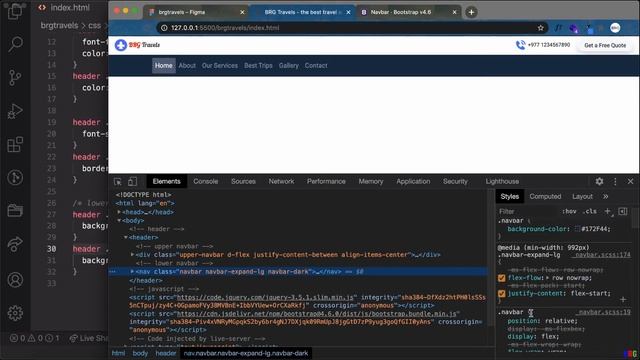The width and height of the screenshot is (640, 360).
Task: Click Get a Free Quote button
Action: coord(605,45)
